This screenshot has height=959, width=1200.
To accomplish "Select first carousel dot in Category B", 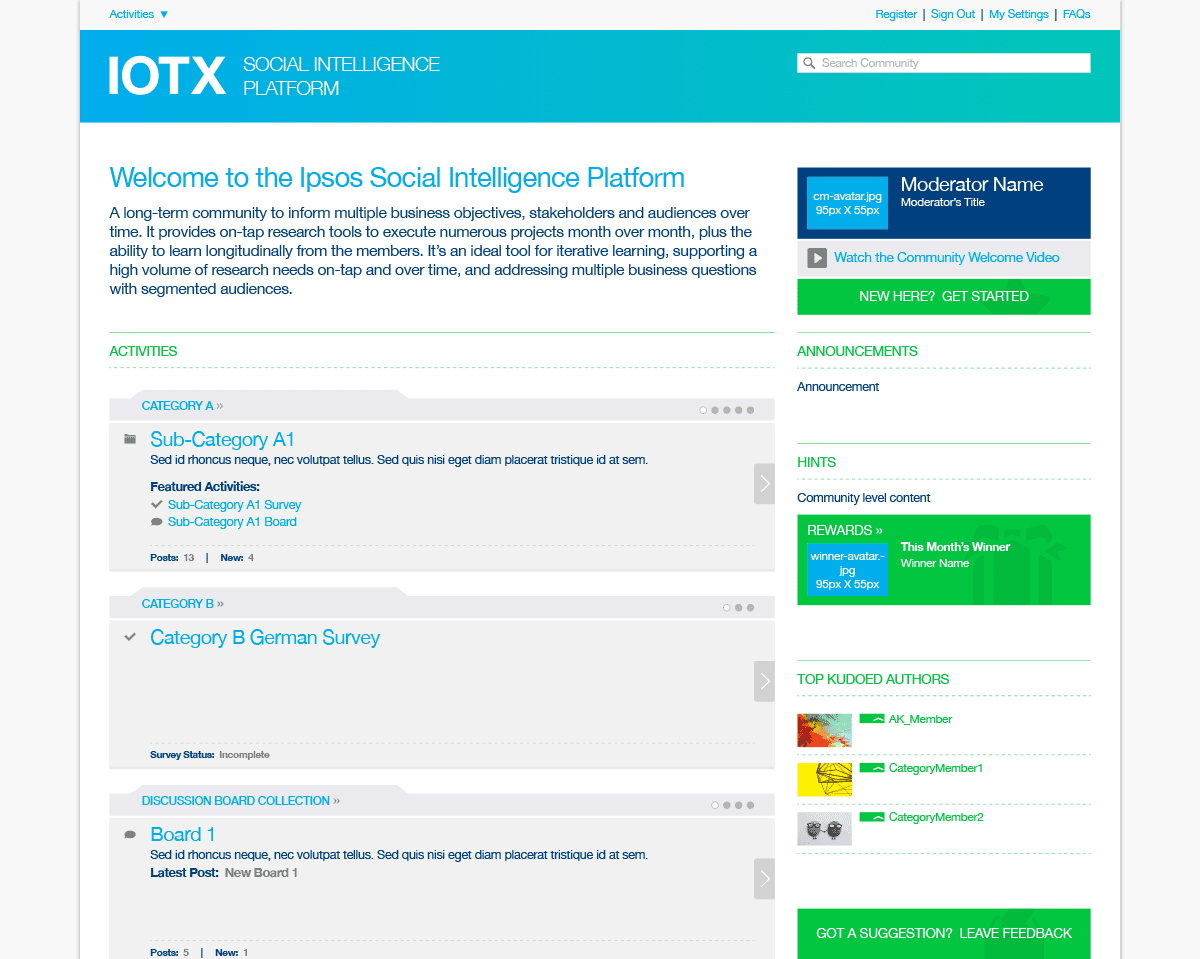I will [x=727, y=608].
